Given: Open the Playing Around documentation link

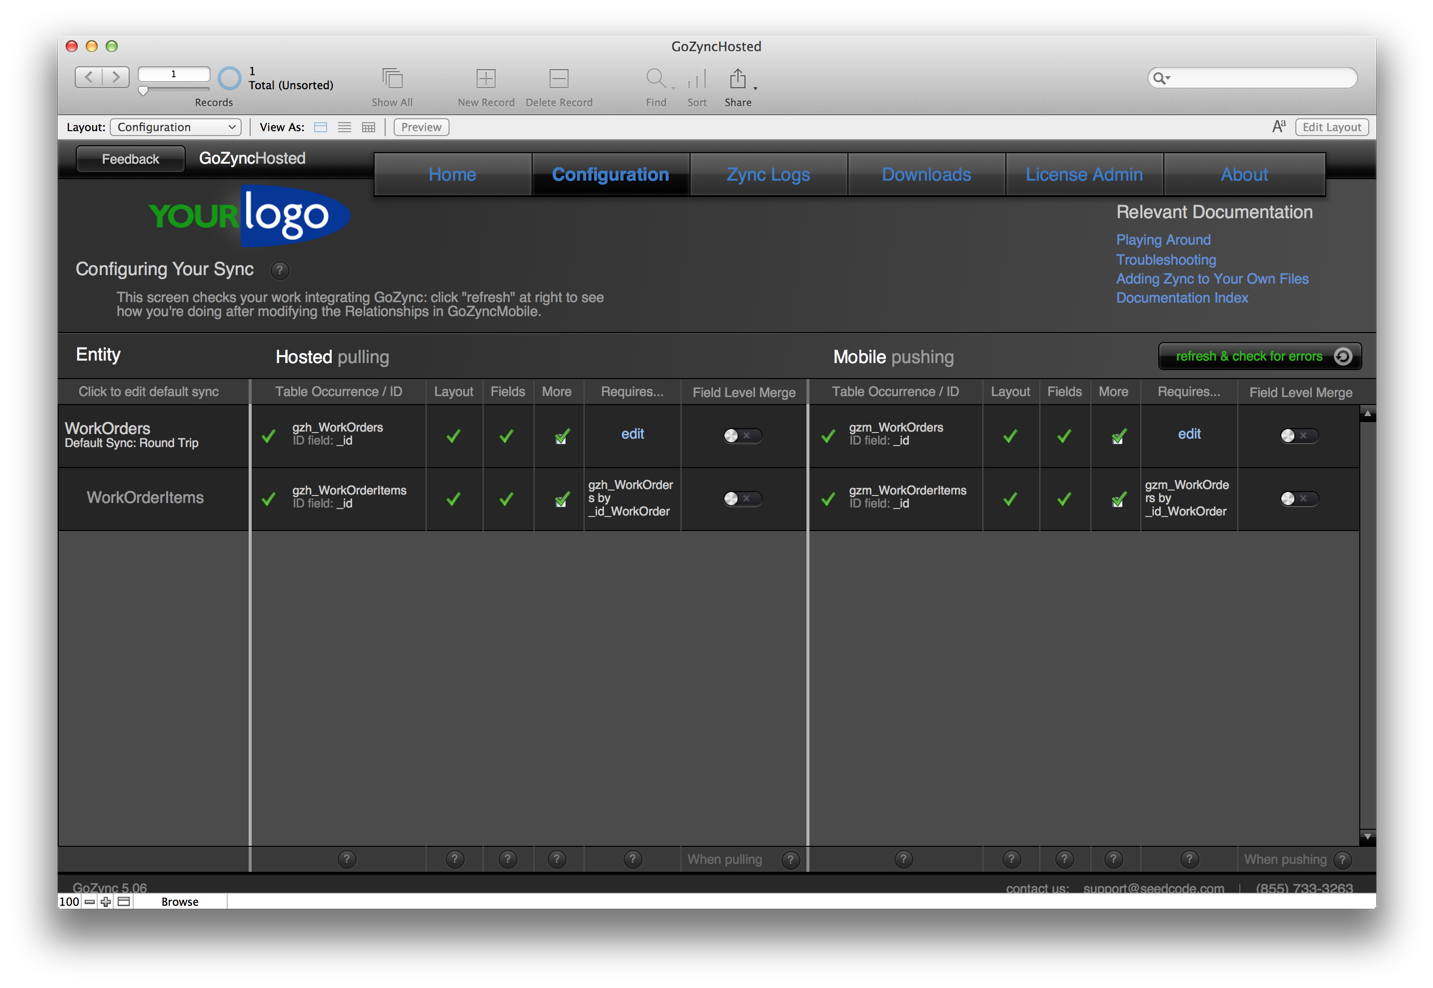Looking at the screenshot, I should click(x=1163, y=240).
